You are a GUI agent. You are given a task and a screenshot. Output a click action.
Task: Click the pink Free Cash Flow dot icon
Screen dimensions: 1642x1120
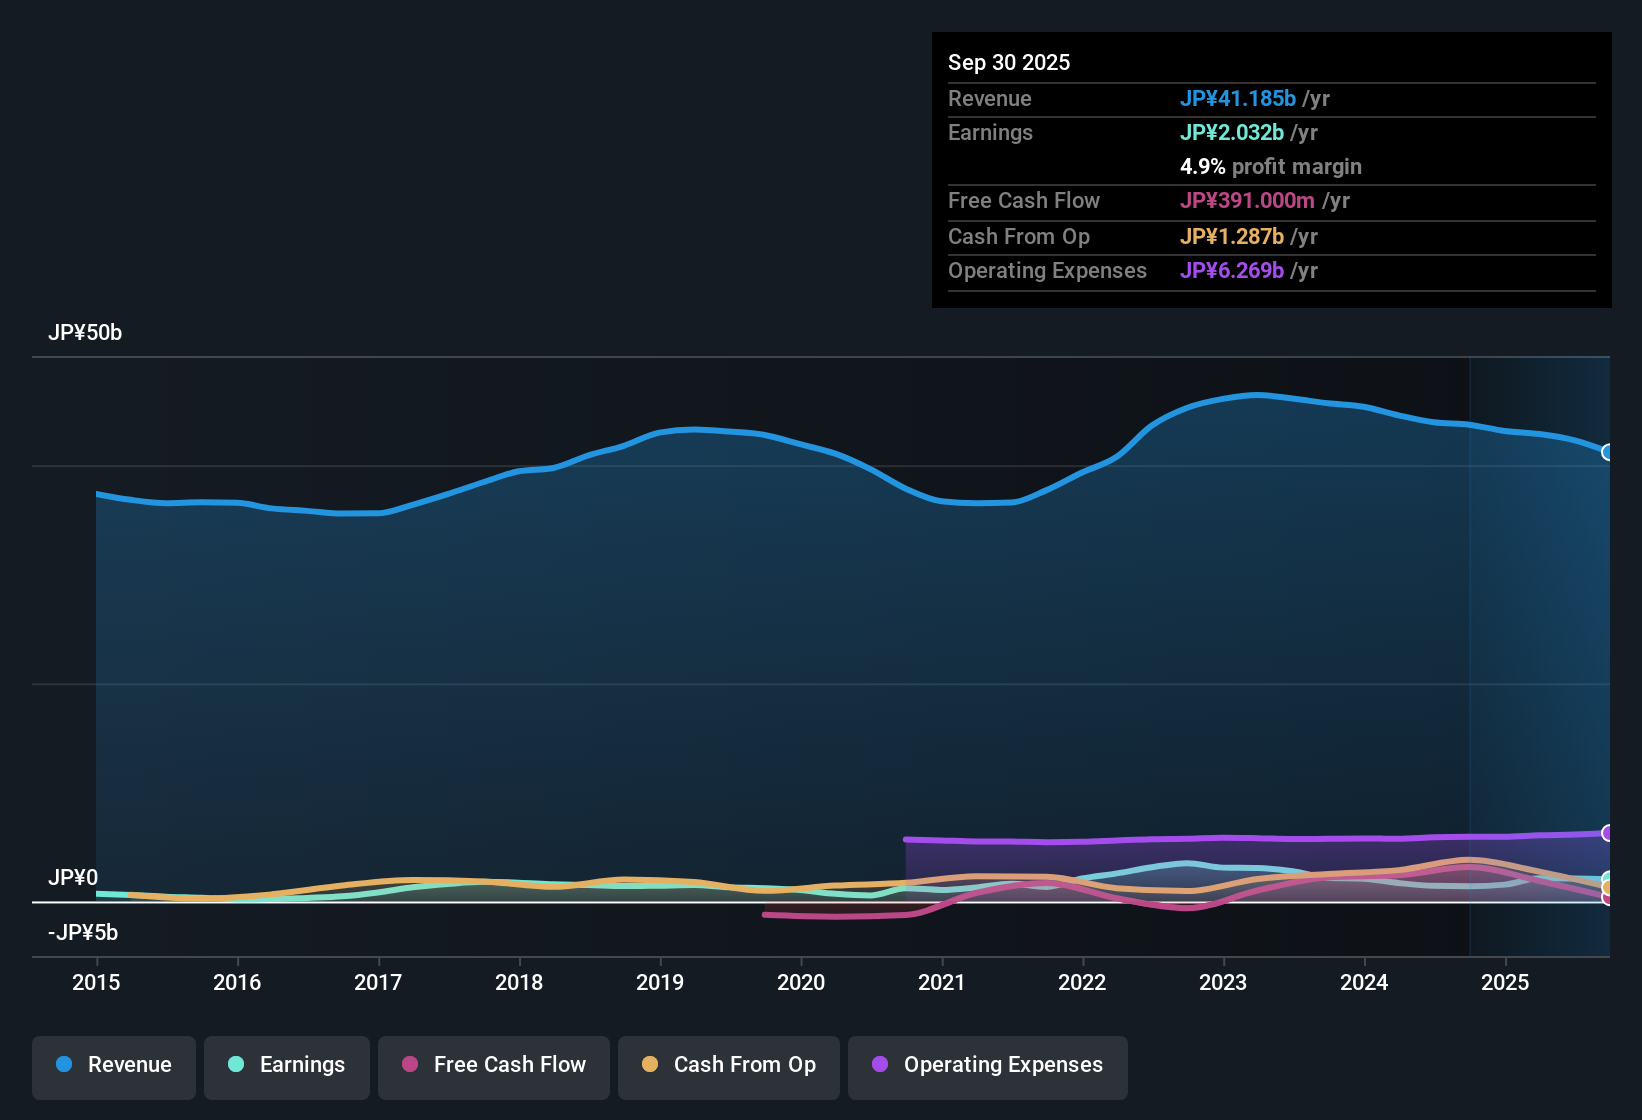(409, 1065)
